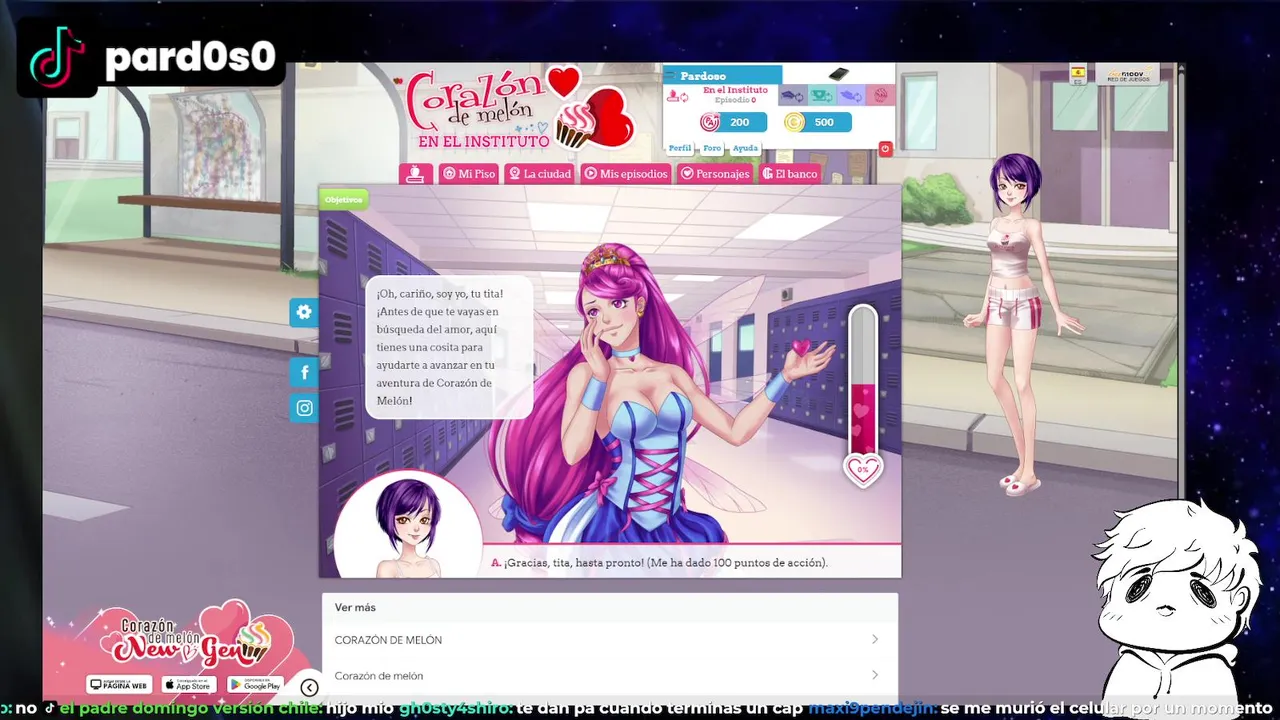Select the pink circular season icon
Viewport: 1280px width, 720px height.
tap(880, 96)
